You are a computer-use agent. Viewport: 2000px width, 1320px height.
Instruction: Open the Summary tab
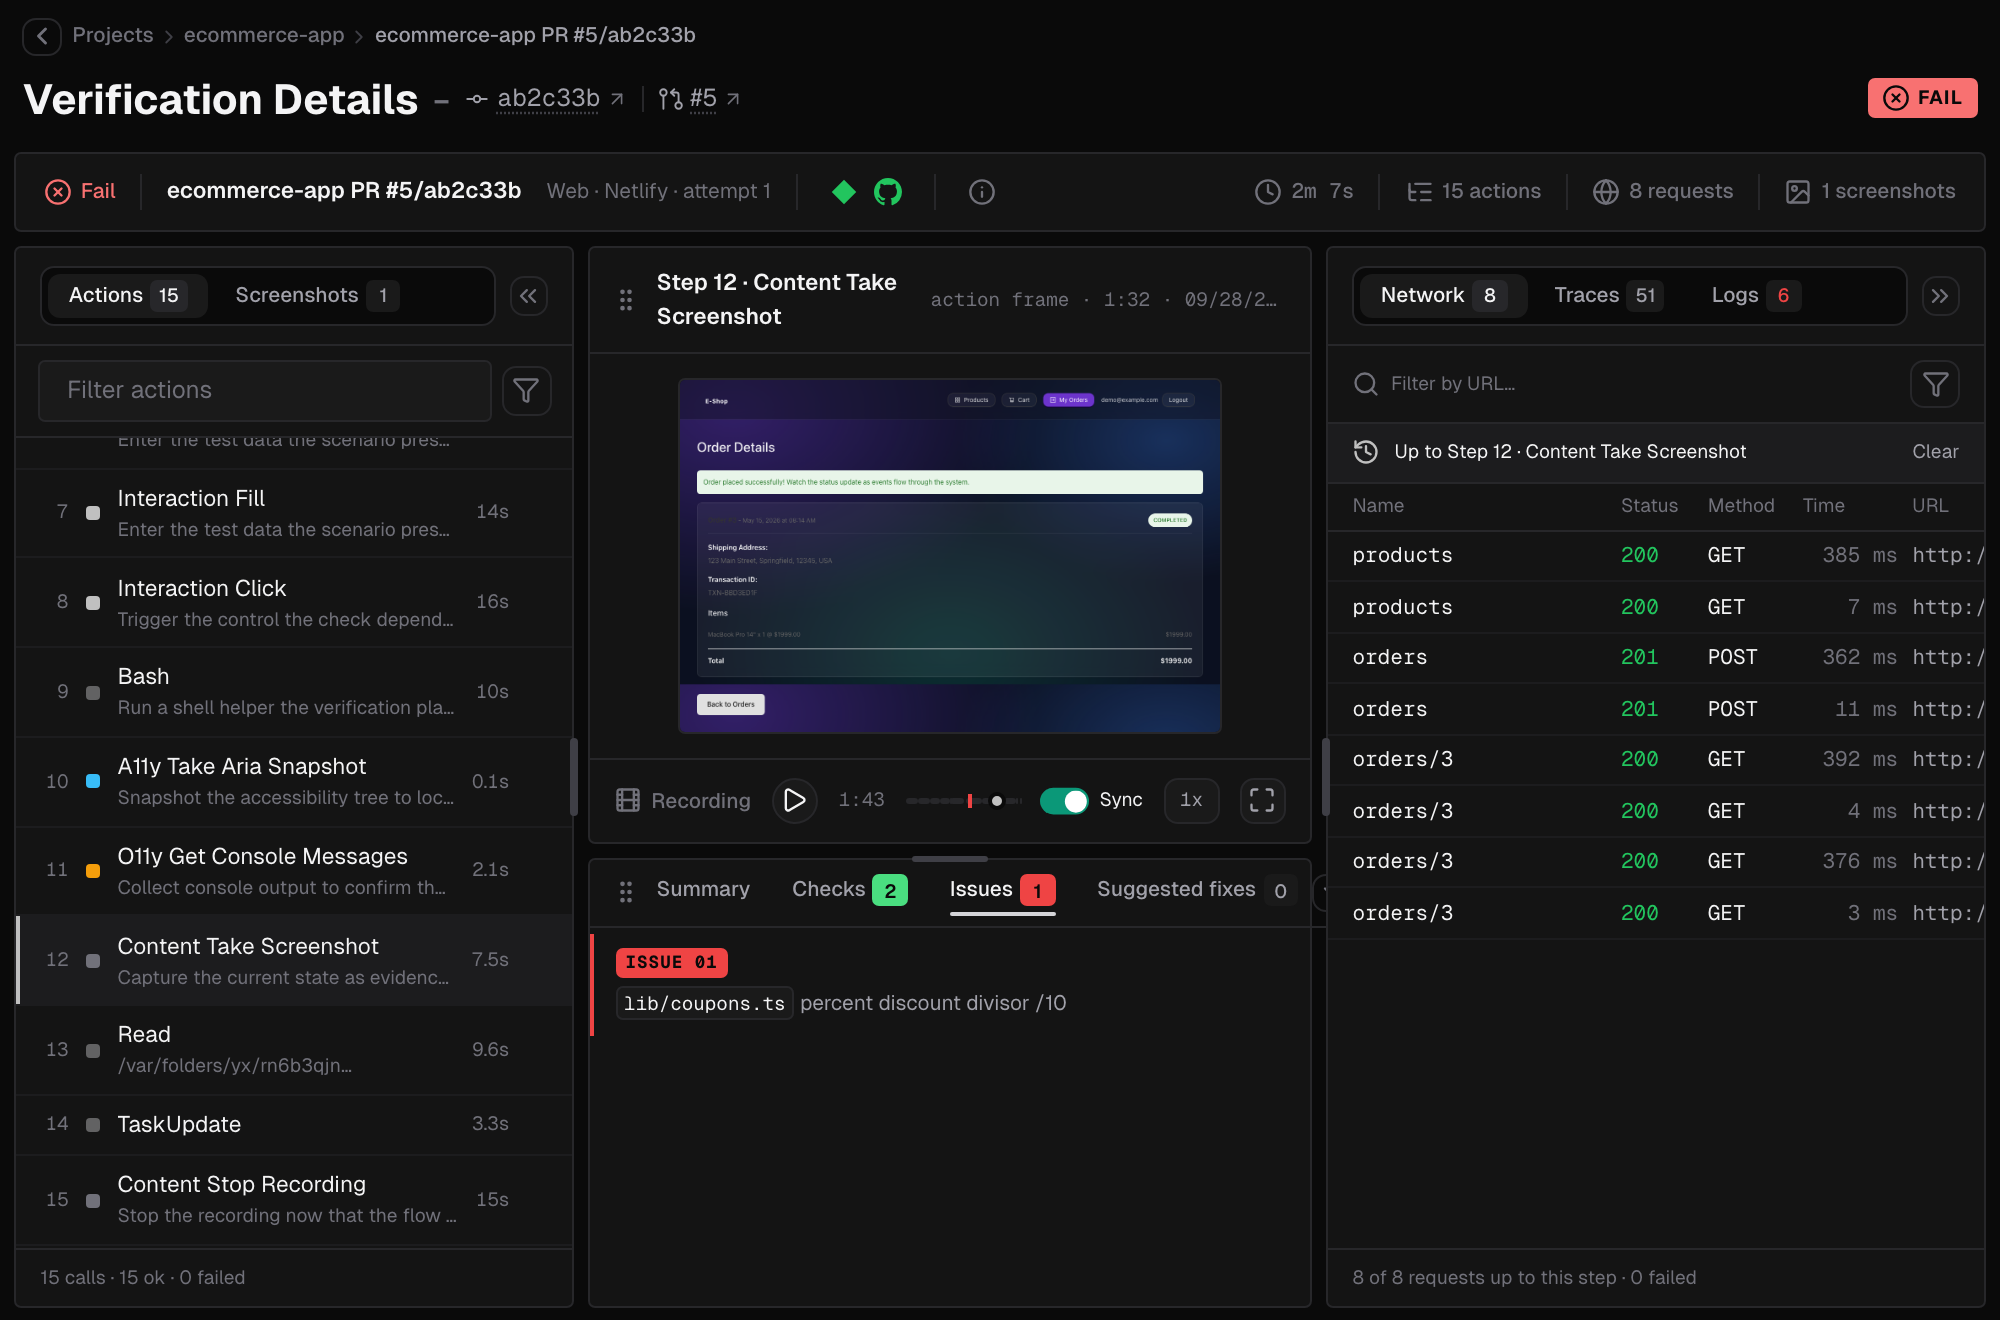pos(703,890)
